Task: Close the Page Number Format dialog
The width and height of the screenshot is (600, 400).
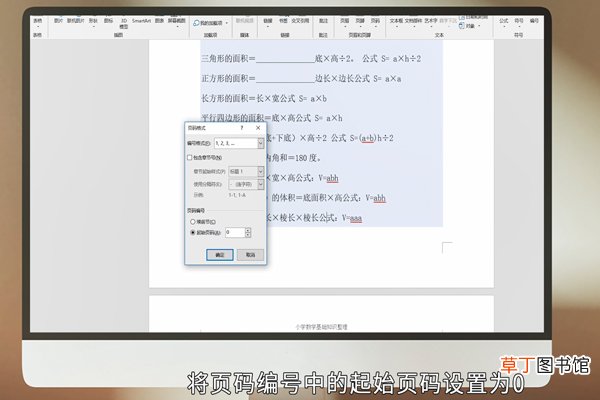Action: click(258, 128)
